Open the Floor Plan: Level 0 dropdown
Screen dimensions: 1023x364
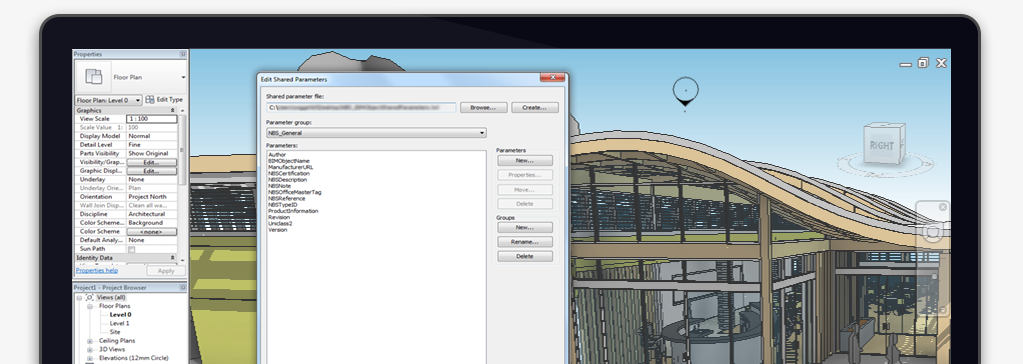(x=108, y=100)
